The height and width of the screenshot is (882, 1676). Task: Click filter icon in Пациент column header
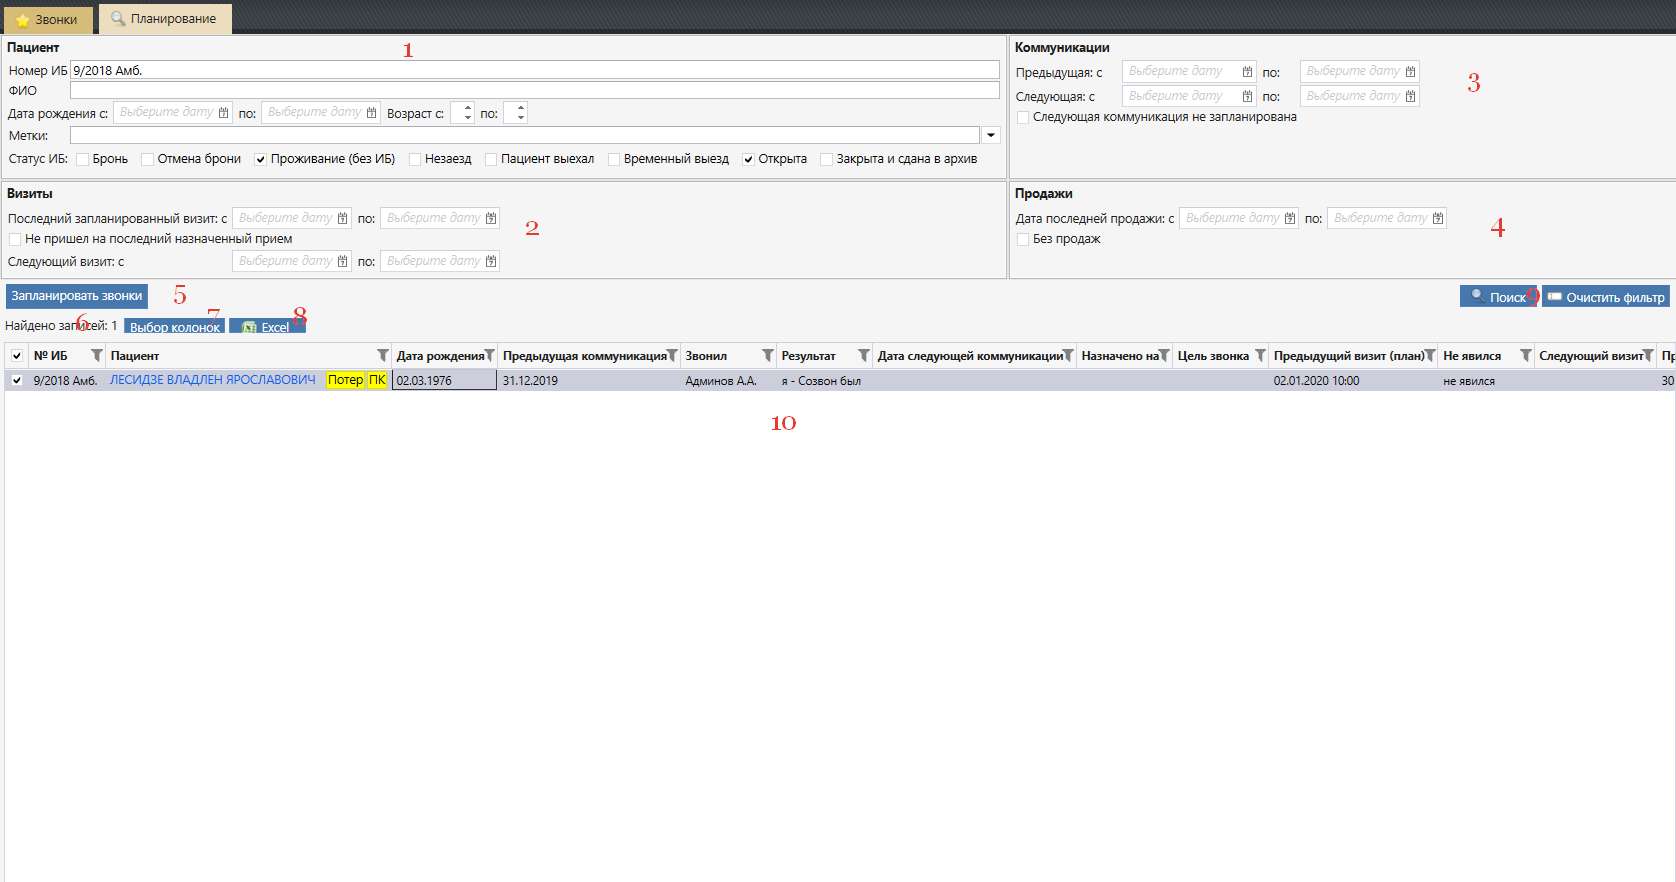(x=382, y=356)
